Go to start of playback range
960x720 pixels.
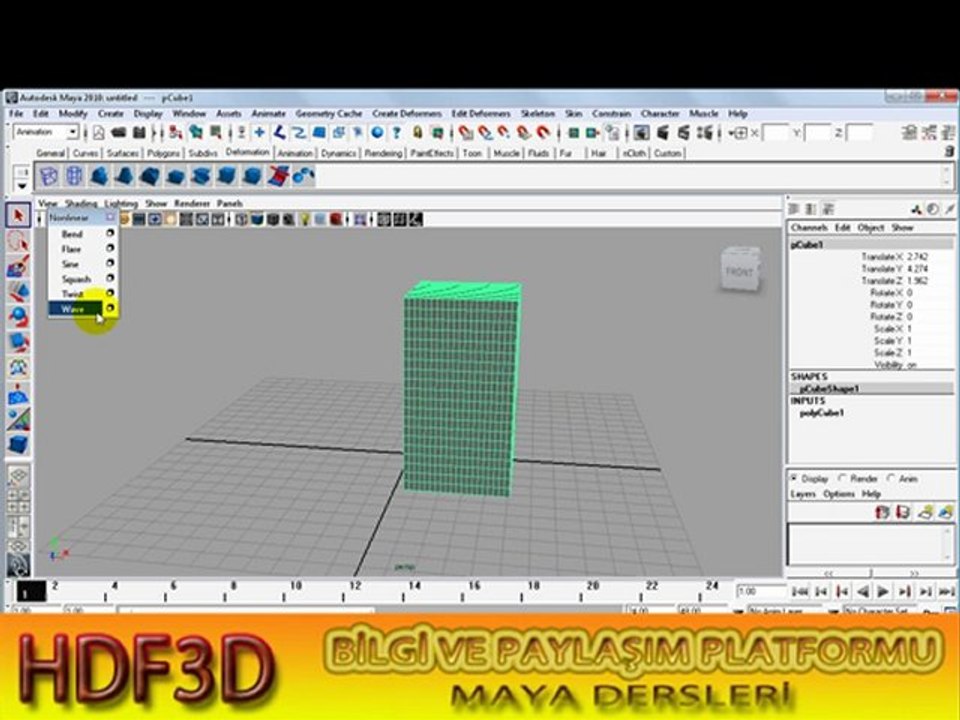coord(800,591)
